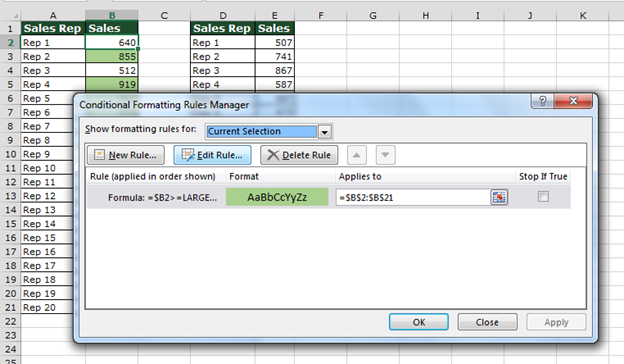Select column D header
The image size is (624, 364).
click(223, 16)
